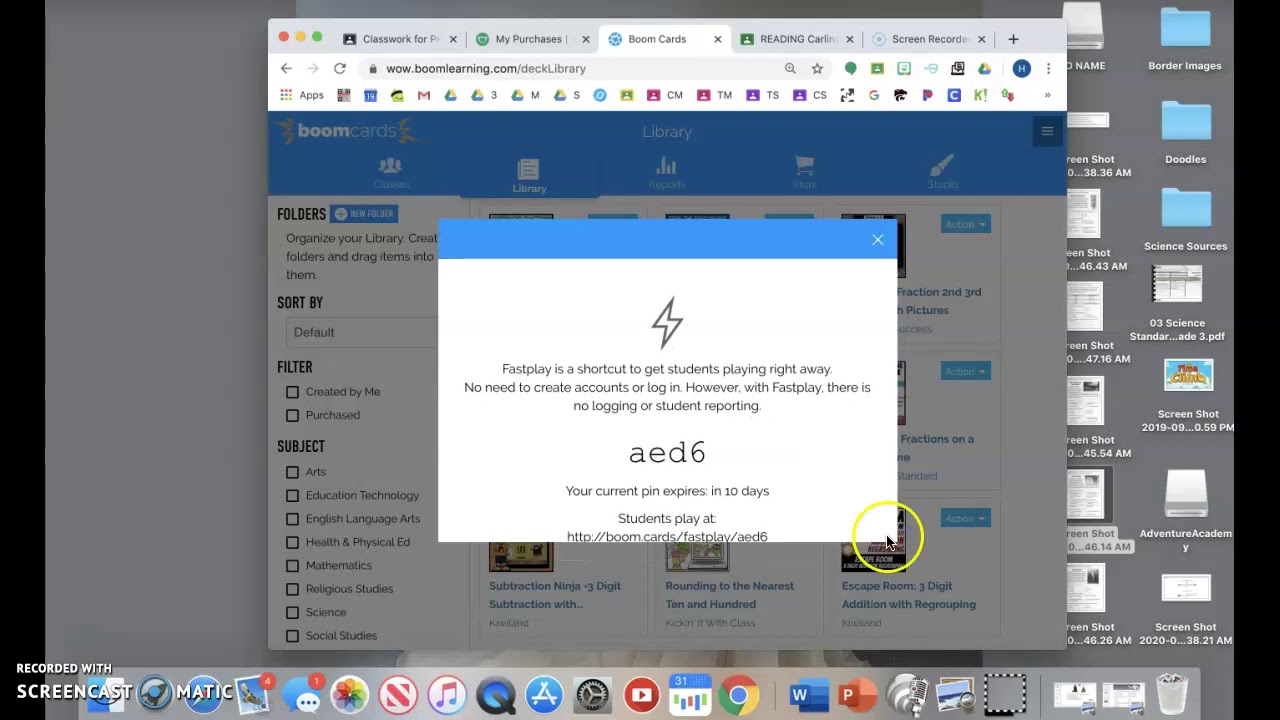Close the Fastplay dialog with the X
The width and height of the screenshot is (1280, 720).
click(877, 240)
